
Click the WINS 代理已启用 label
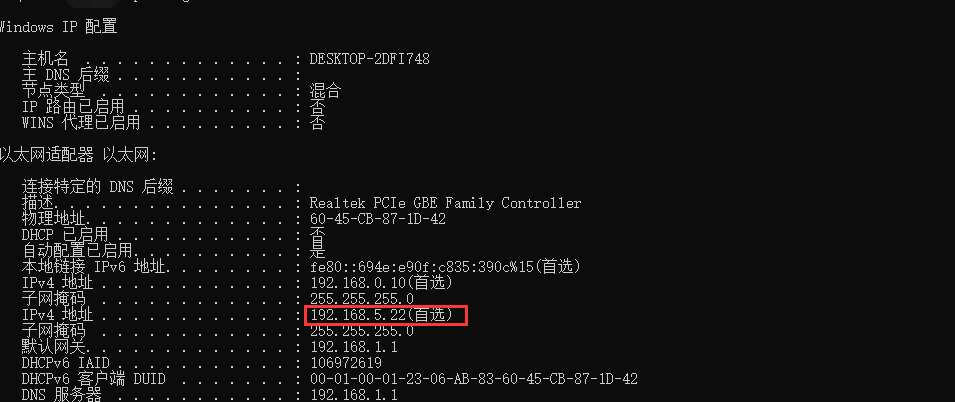pos(81,123)
